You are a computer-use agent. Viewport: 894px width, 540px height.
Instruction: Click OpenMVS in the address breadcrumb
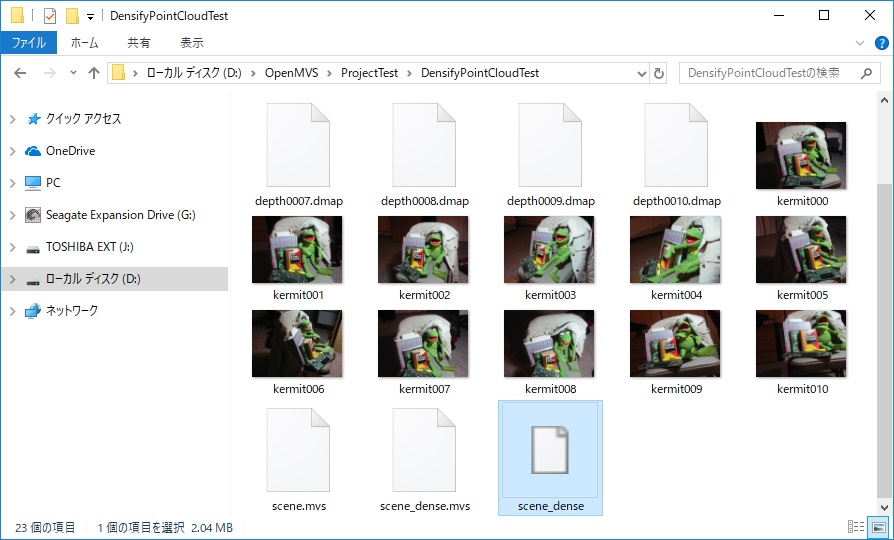point(291,73)
